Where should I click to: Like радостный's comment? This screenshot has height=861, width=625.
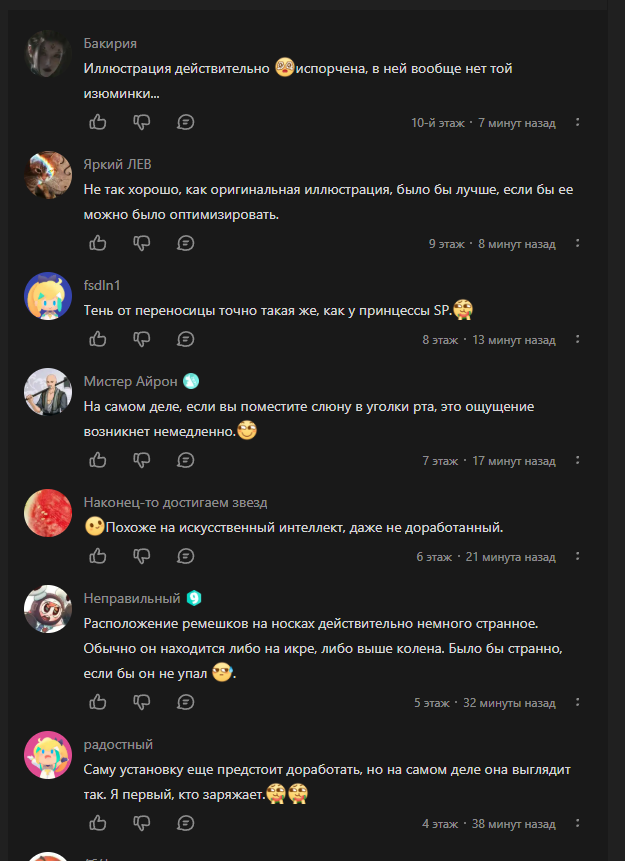98,823
